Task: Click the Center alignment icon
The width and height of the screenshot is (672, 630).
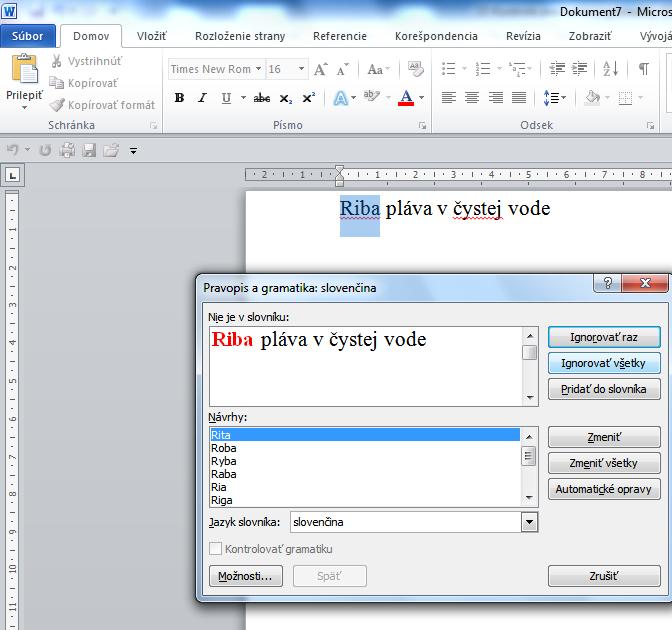Action: [x=472, y=98]
